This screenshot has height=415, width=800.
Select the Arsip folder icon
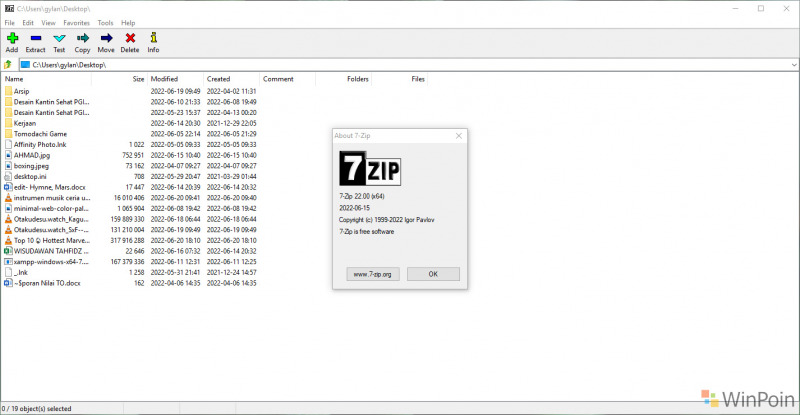(8, 91)
